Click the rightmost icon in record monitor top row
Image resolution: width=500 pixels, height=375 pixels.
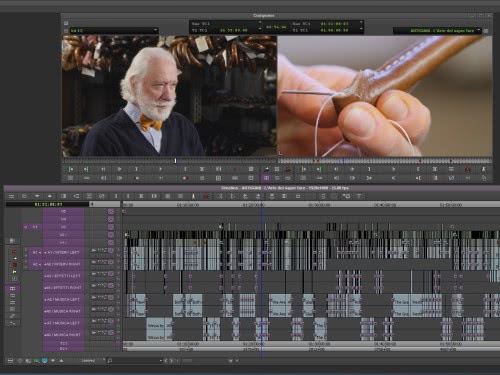coord(484,169)
